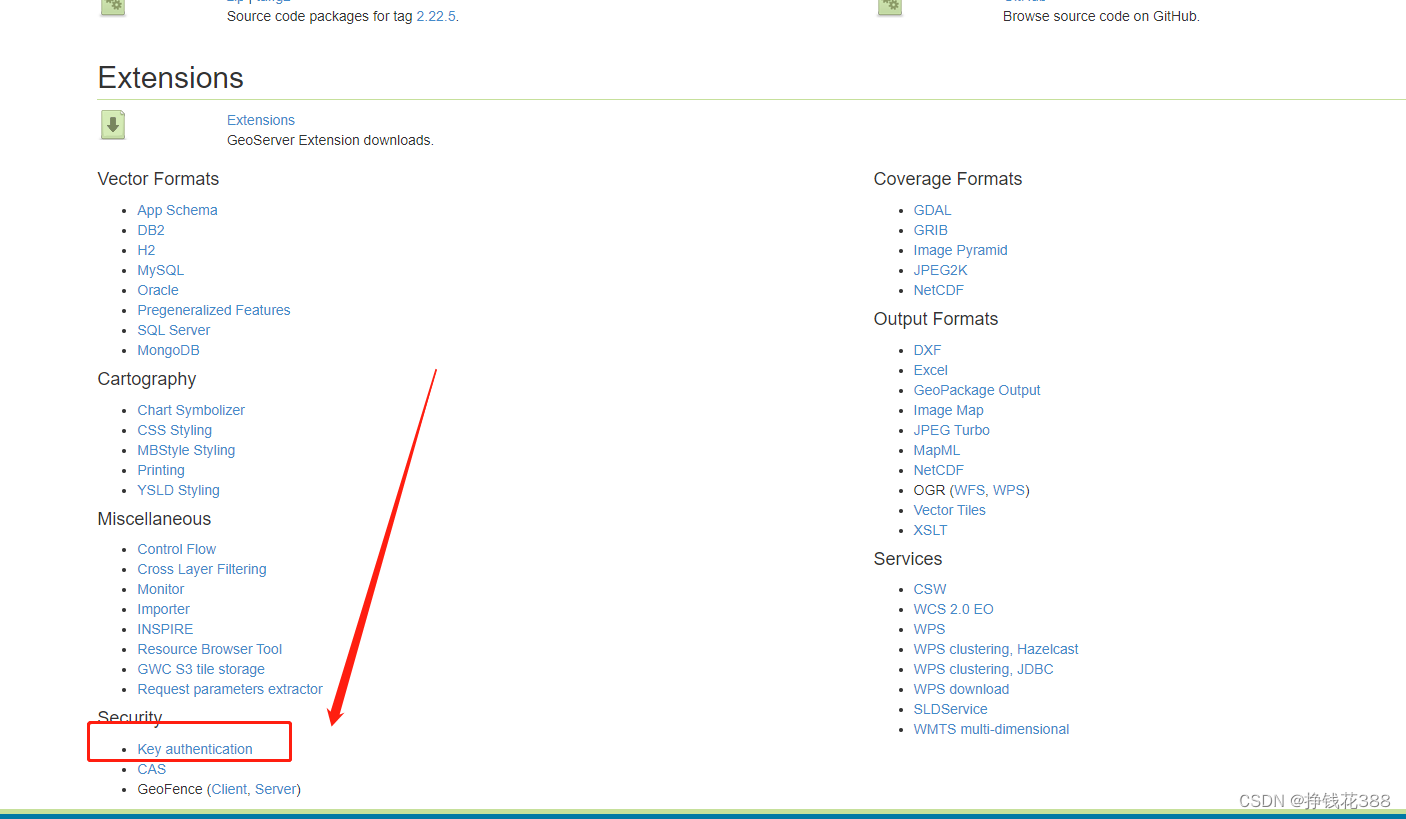Viewport: 1406px width, 819px height.
Task: Choose the SQL Server extension link
Action: point(174,330)
